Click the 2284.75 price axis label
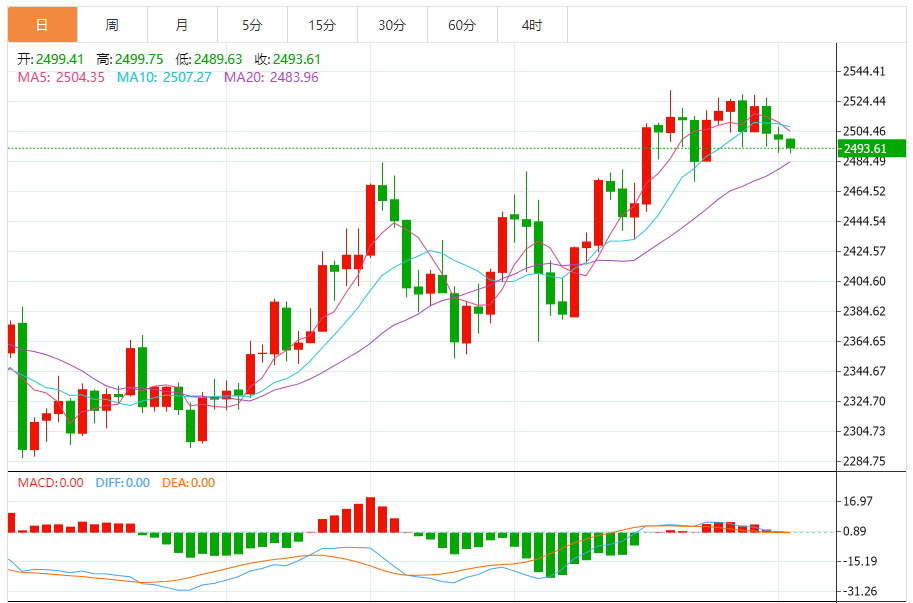This screenshot has height=603, width=913. (x=864, y=462)
